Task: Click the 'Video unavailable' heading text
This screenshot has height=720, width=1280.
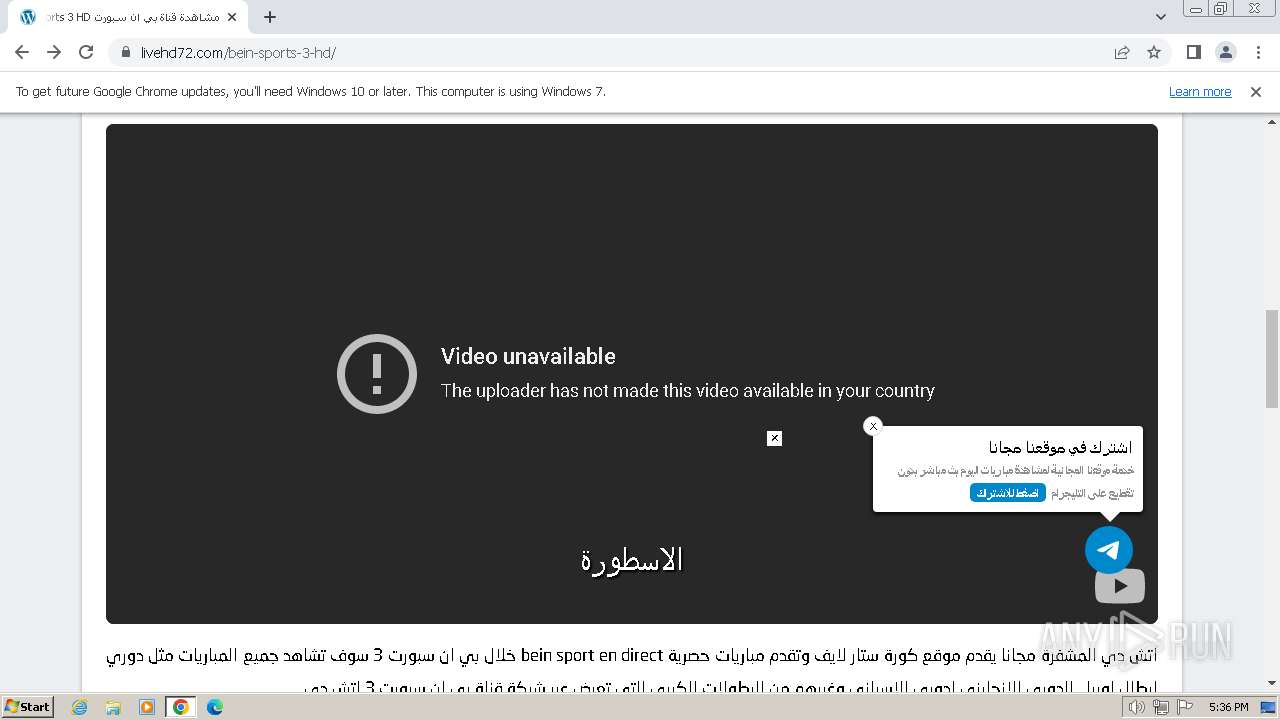Action: coord(528,356)
